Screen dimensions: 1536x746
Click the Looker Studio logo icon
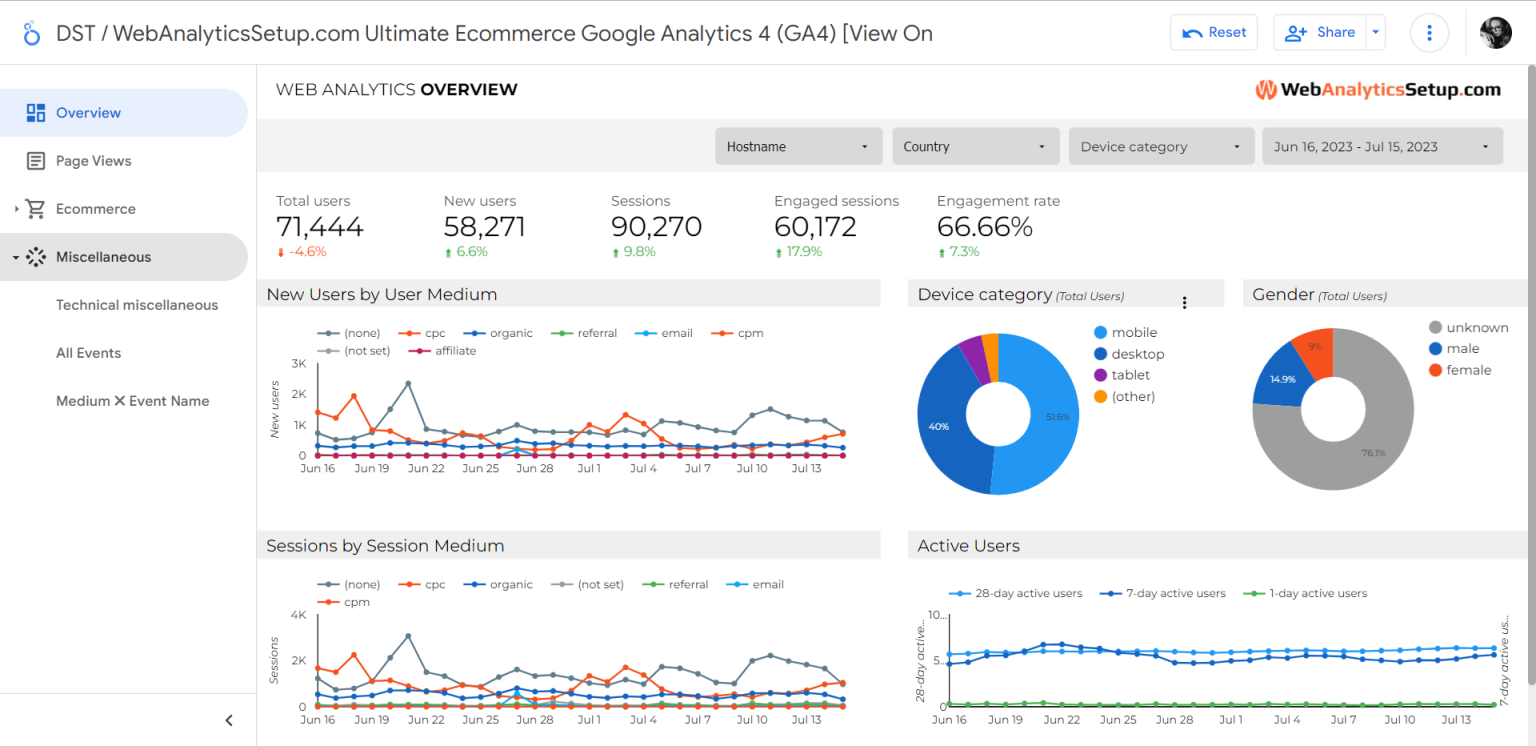(x=29, y=31)
